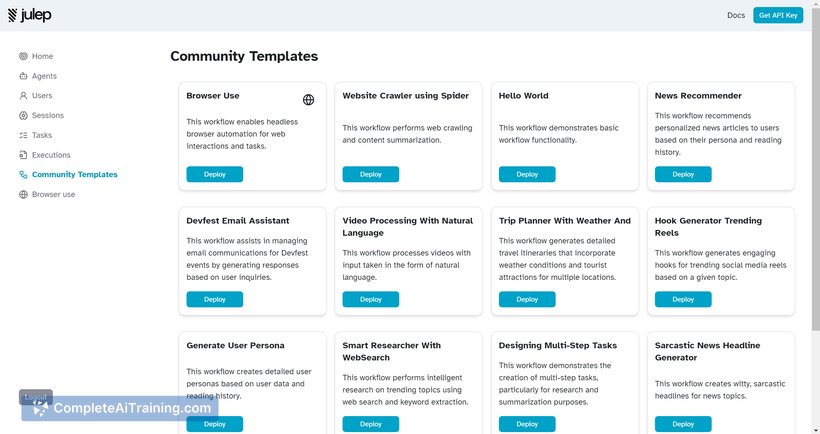This screenshot has width=820, height=434.
Task: Deploy the Sarcastic News Headline Generator template
Action: pos(683,424)
